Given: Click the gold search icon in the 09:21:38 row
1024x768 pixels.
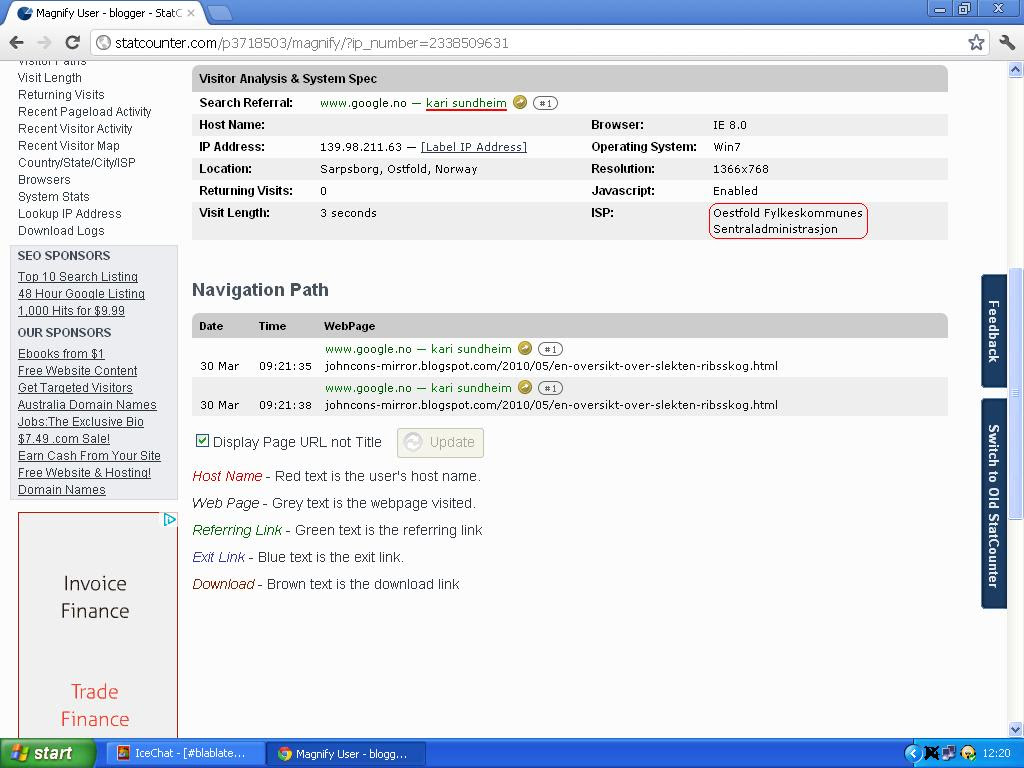Looking at the screenshot, I should click(x=524, y=387).
